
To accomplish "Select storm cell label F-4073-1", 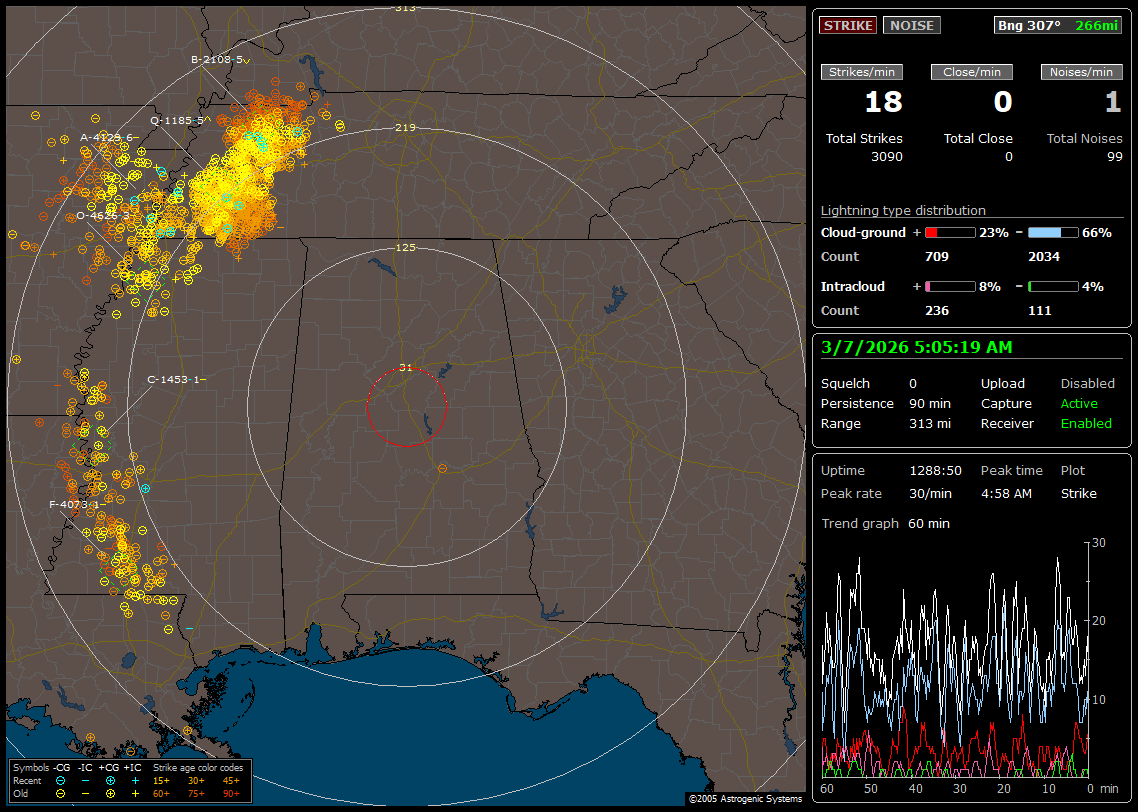I will pos(74,505).
